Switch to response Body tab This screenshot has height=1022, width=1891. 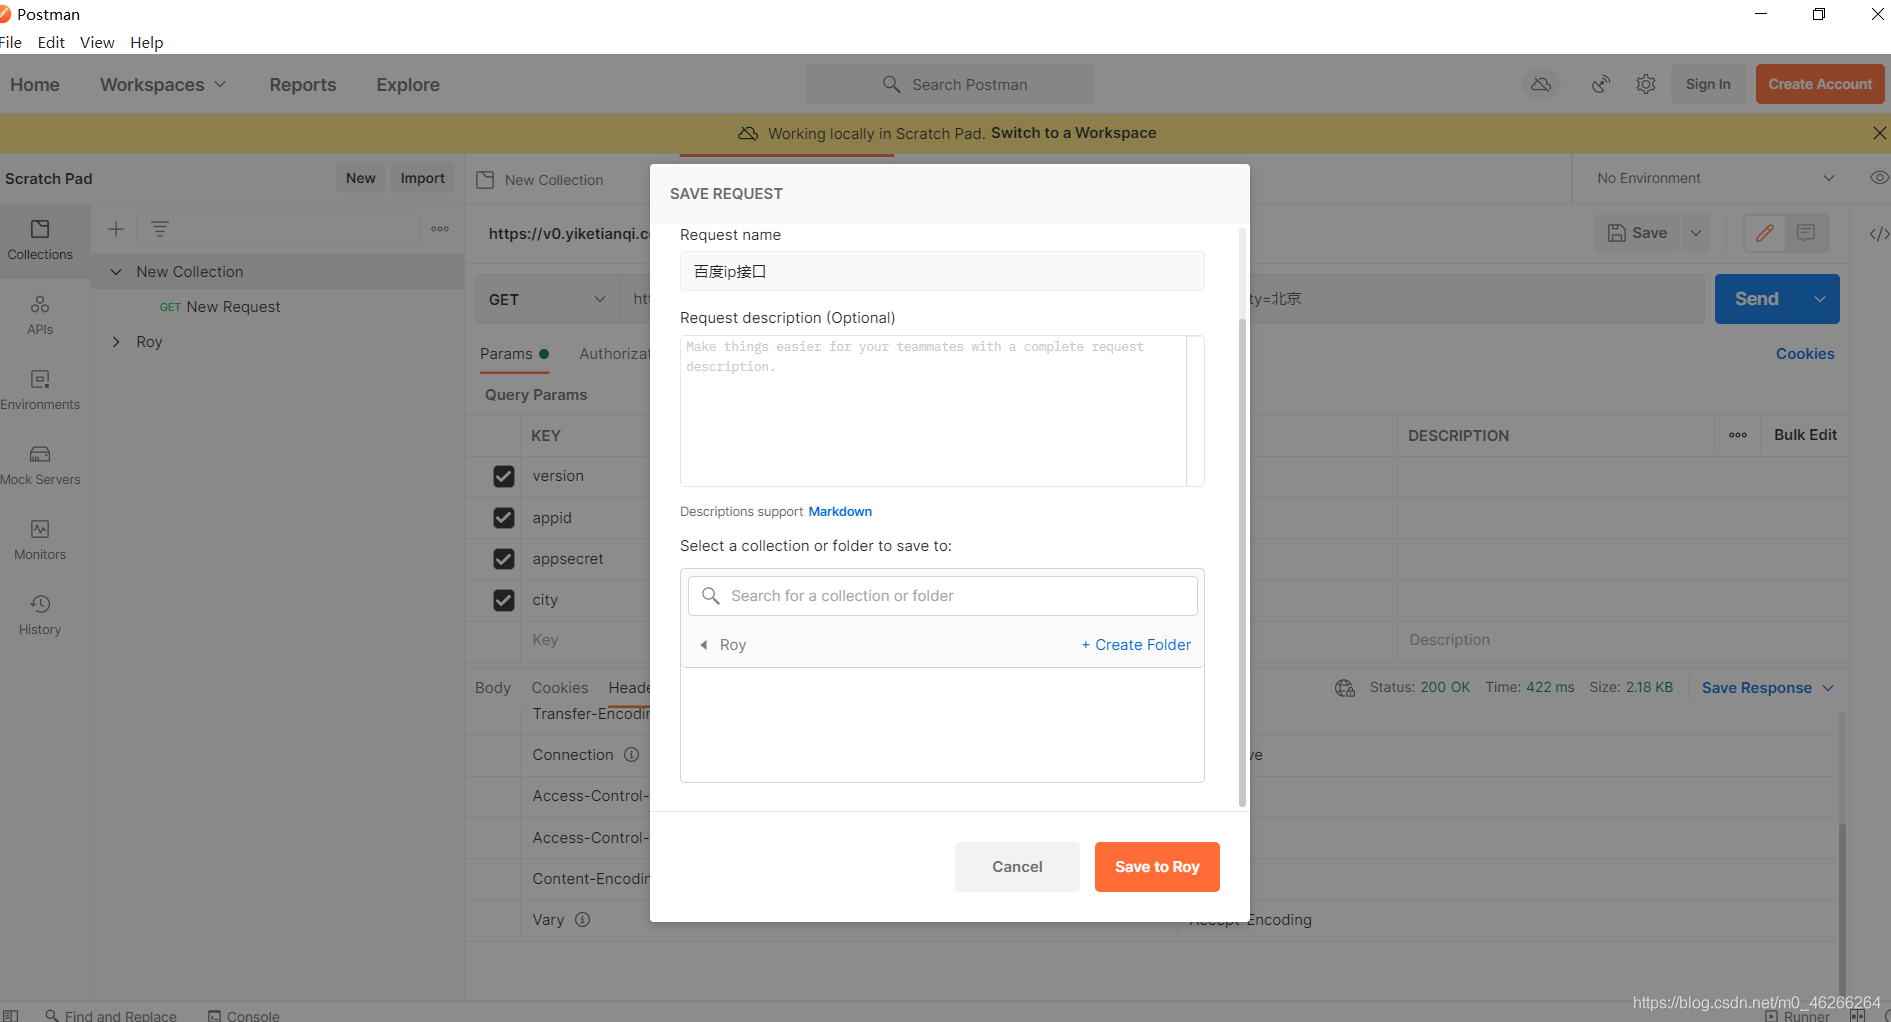(493, 688)
